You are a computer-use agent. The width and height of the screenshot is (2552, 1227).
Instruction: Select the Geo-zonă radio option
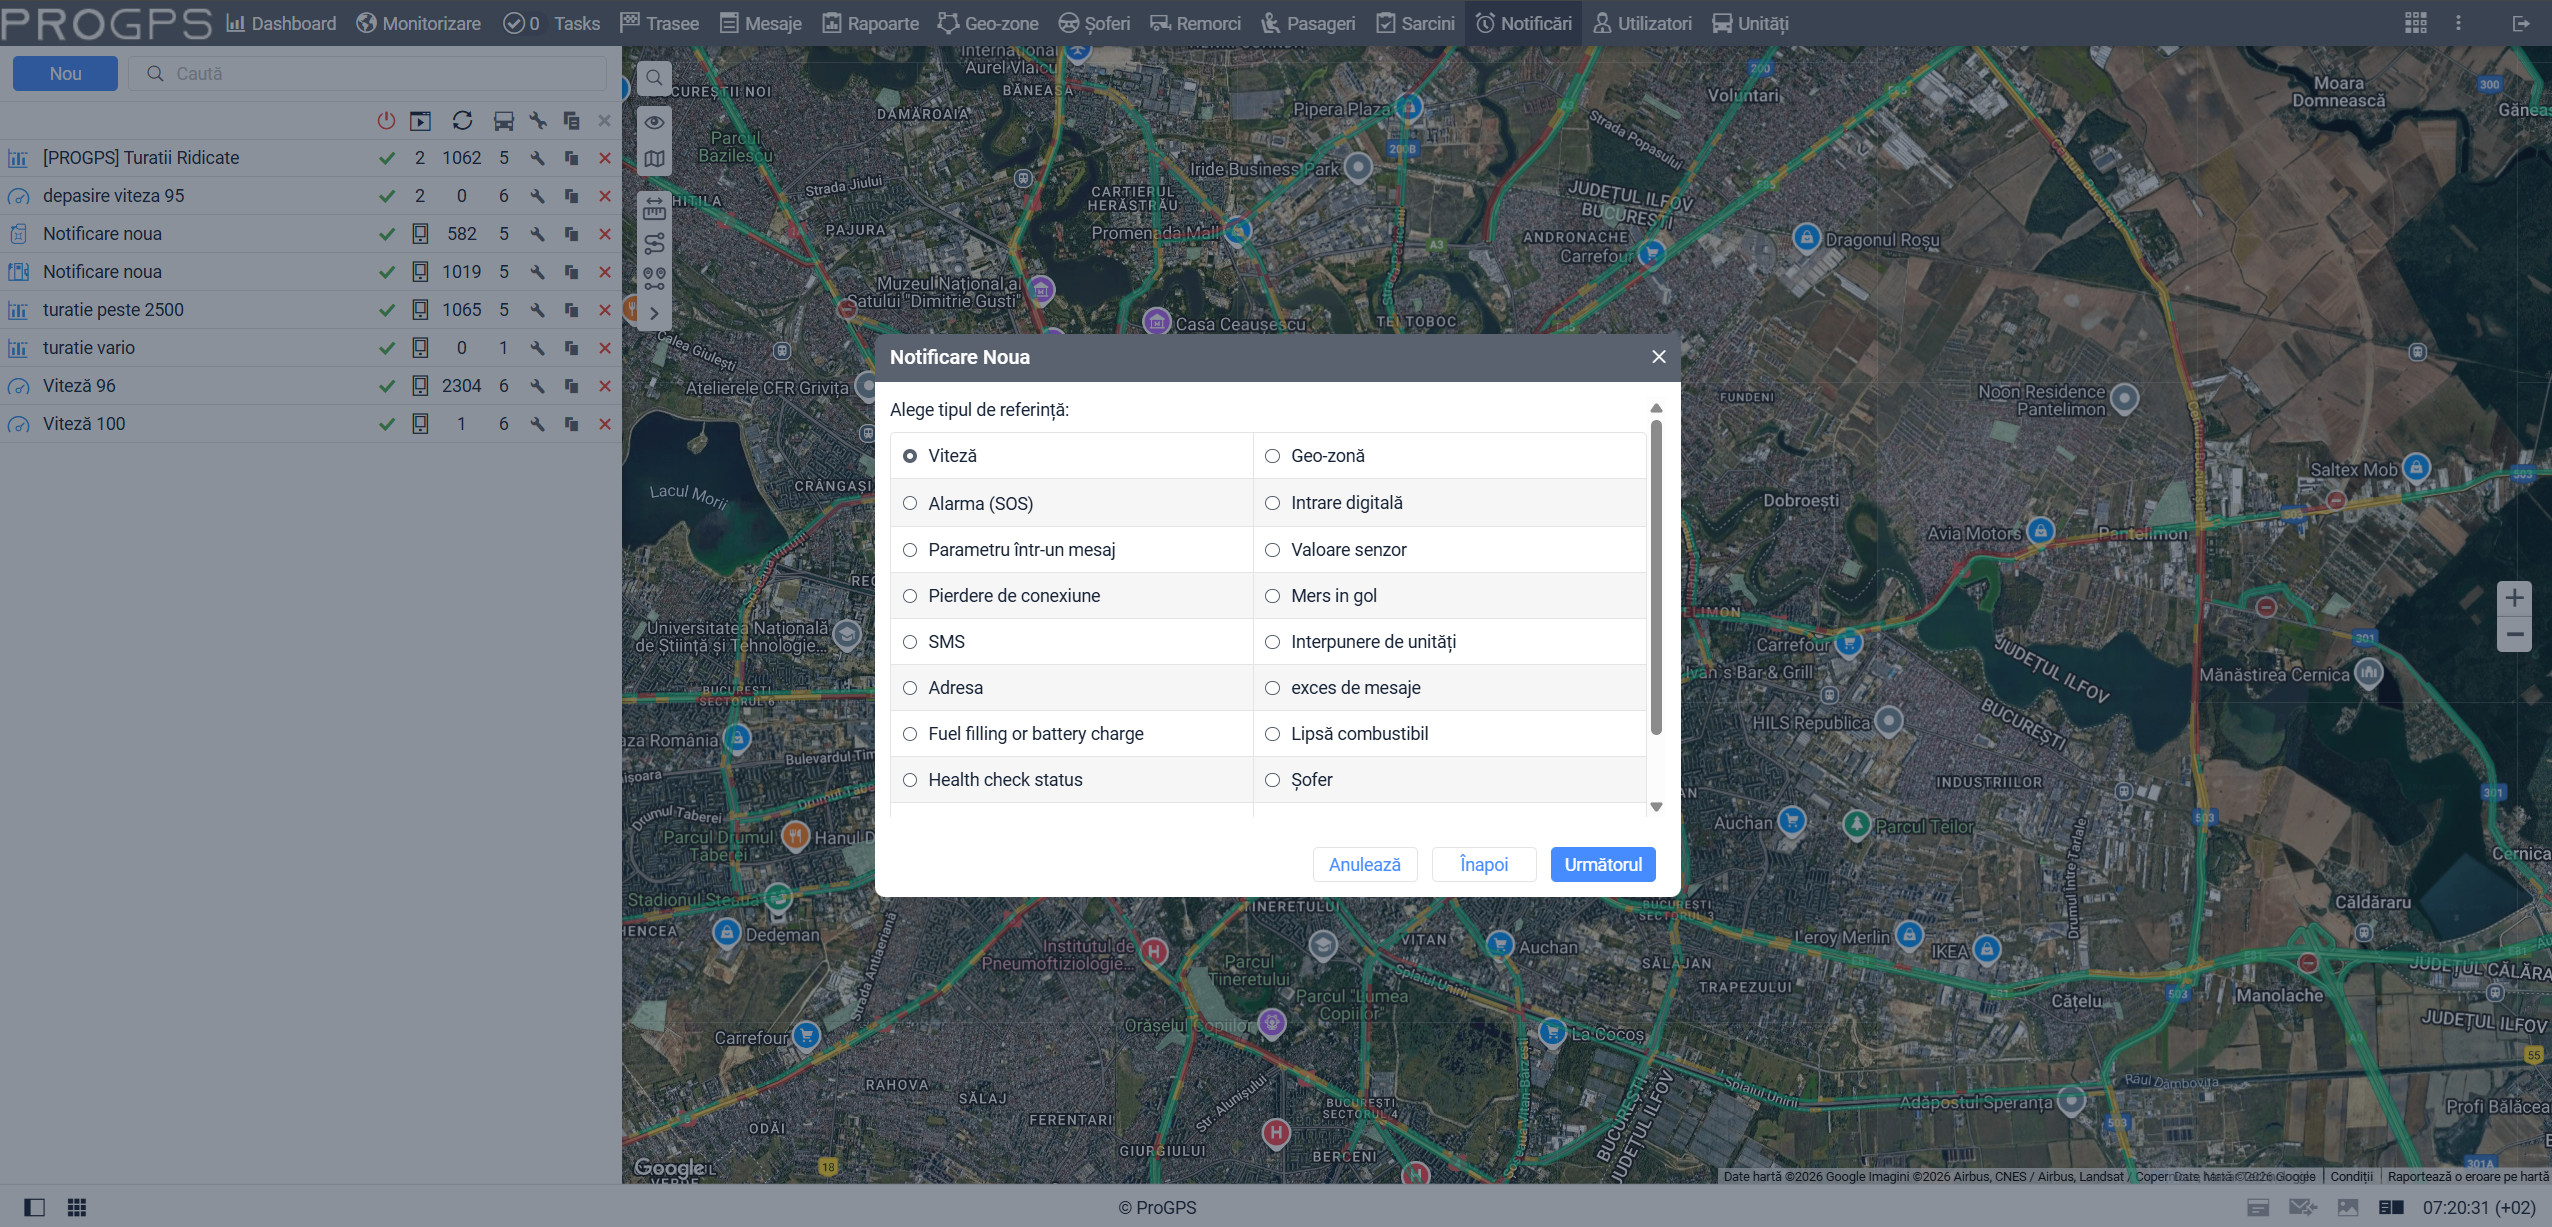tap(1272, 456)
